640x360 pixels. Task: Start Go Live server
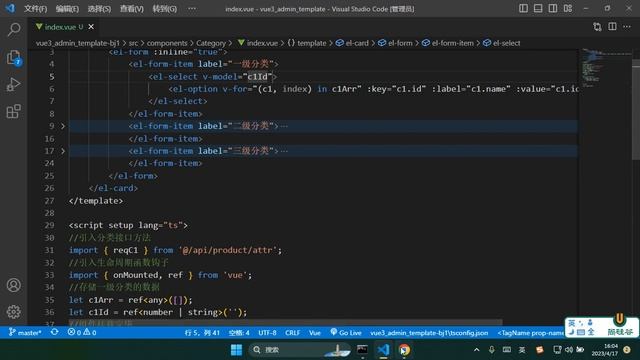point(346,333)
